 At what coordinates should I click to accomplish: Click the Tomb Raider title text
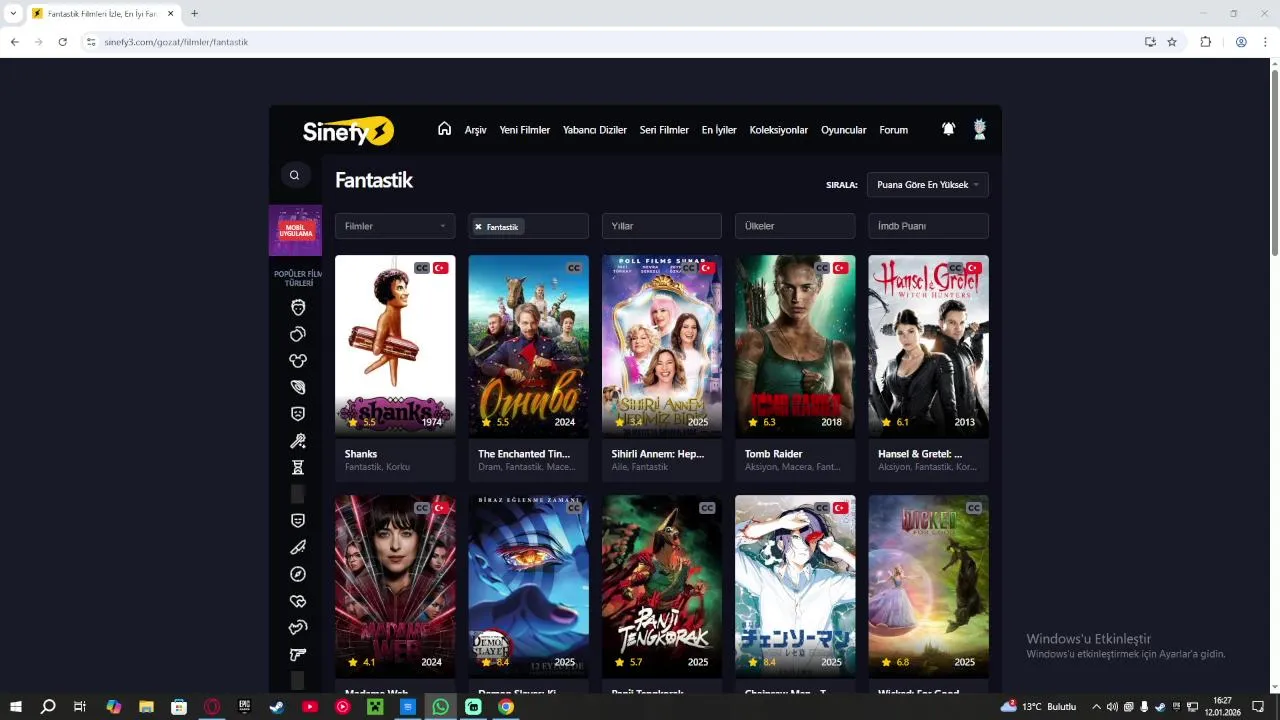point(774,454)
